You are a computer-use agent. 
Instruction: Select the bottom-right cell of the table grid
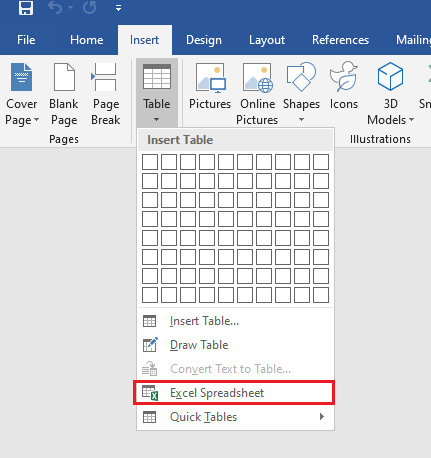point(321,295)
